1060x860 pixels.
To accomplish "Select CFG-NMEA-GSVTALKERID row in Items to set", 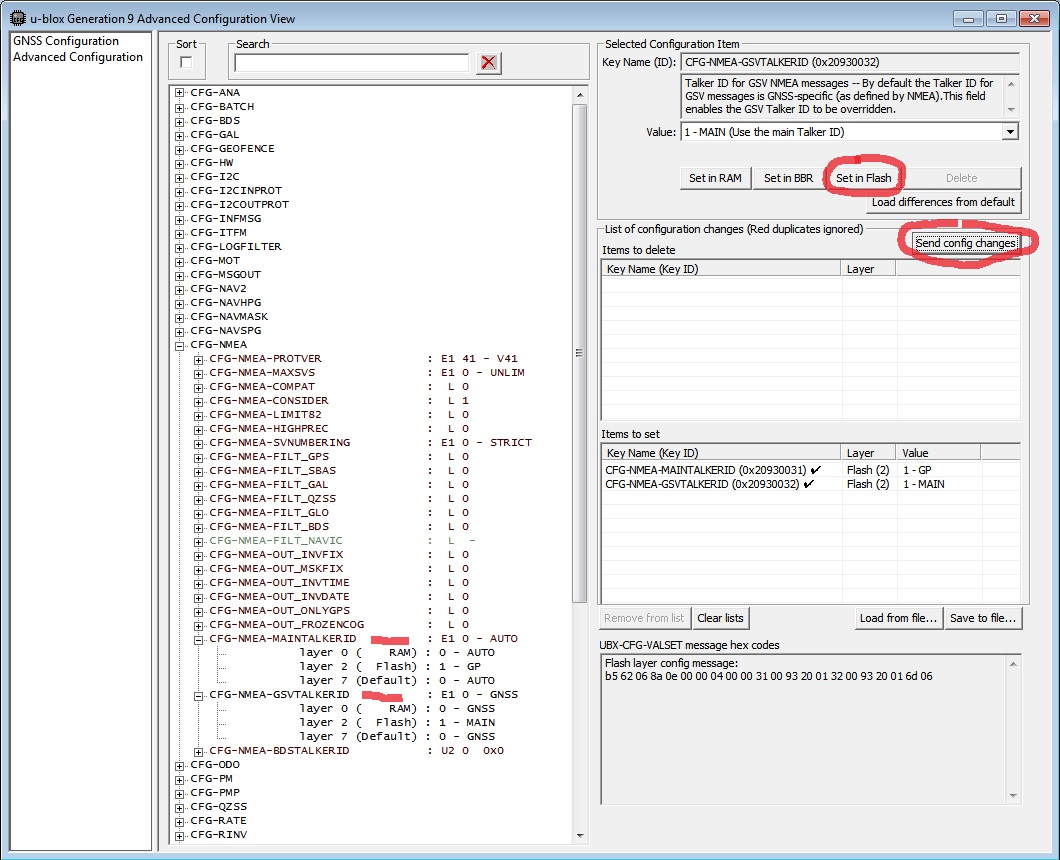I will [x=706, y=484].
